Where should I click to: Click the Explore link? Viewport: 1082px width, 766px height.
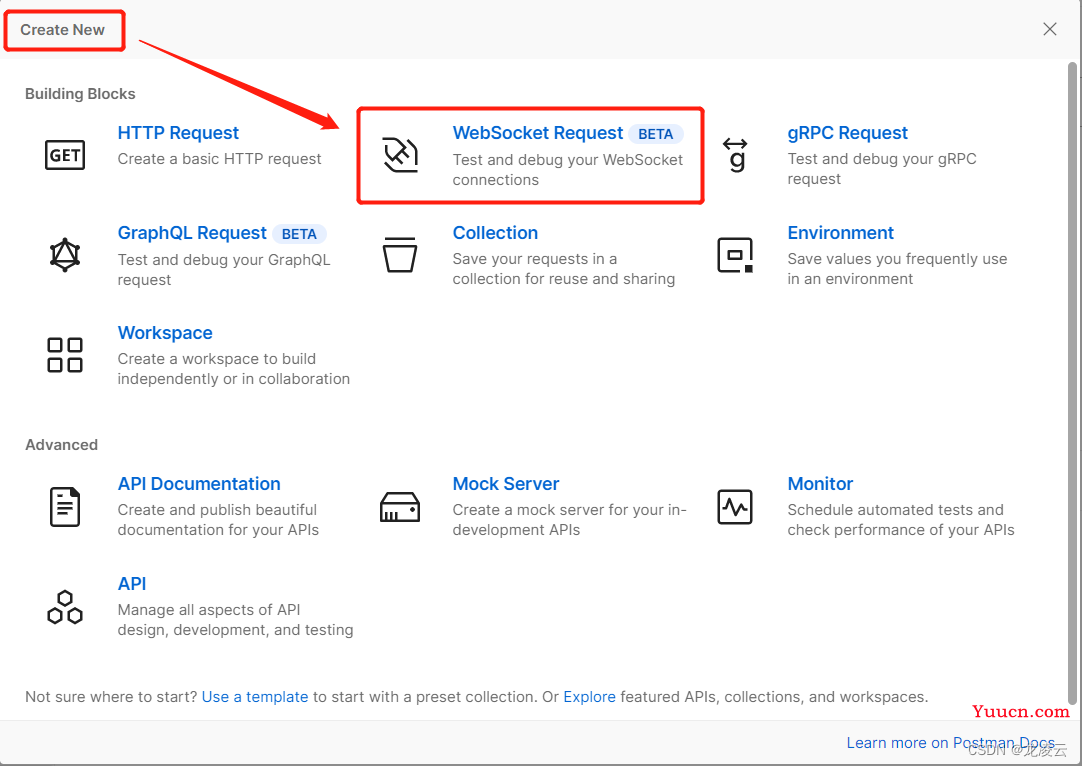[589, 697]
